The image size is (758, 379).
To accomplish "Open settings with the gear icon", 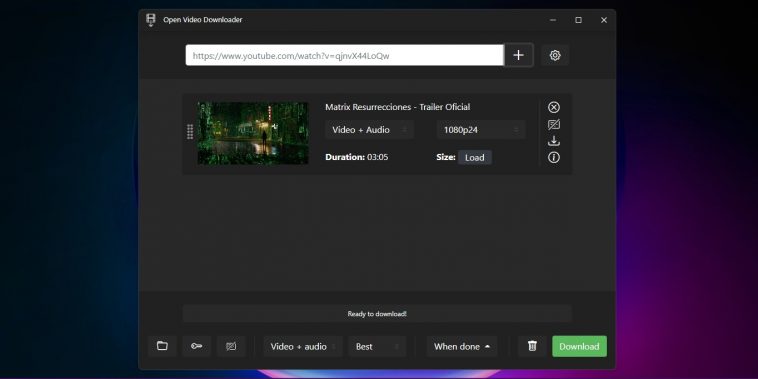I will pos(555,55).
